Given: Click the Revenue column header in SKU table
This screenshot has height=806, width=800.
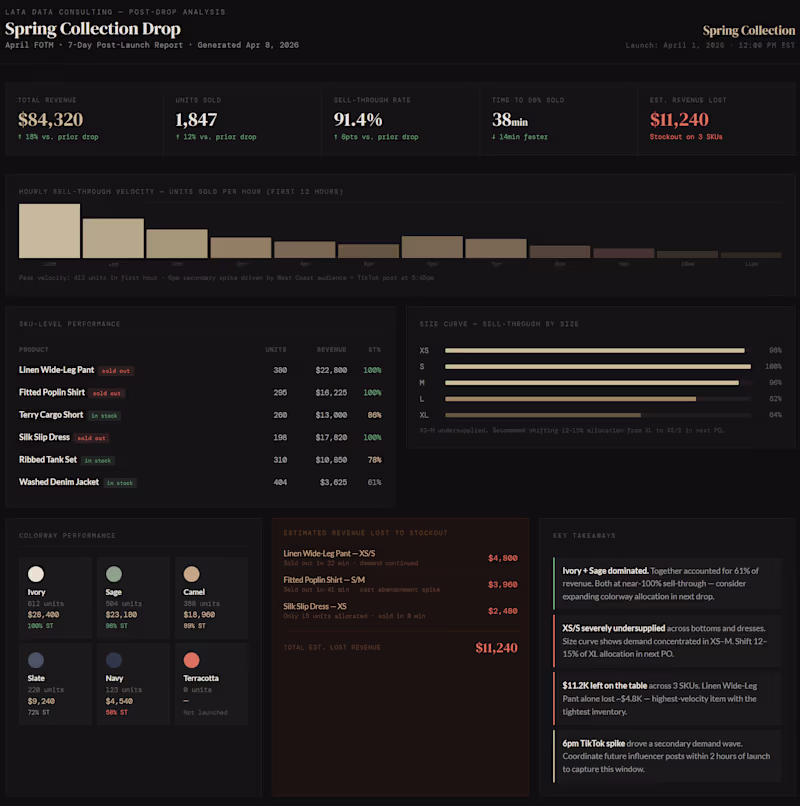Looking at the screenshot, I should click(331, 350).
